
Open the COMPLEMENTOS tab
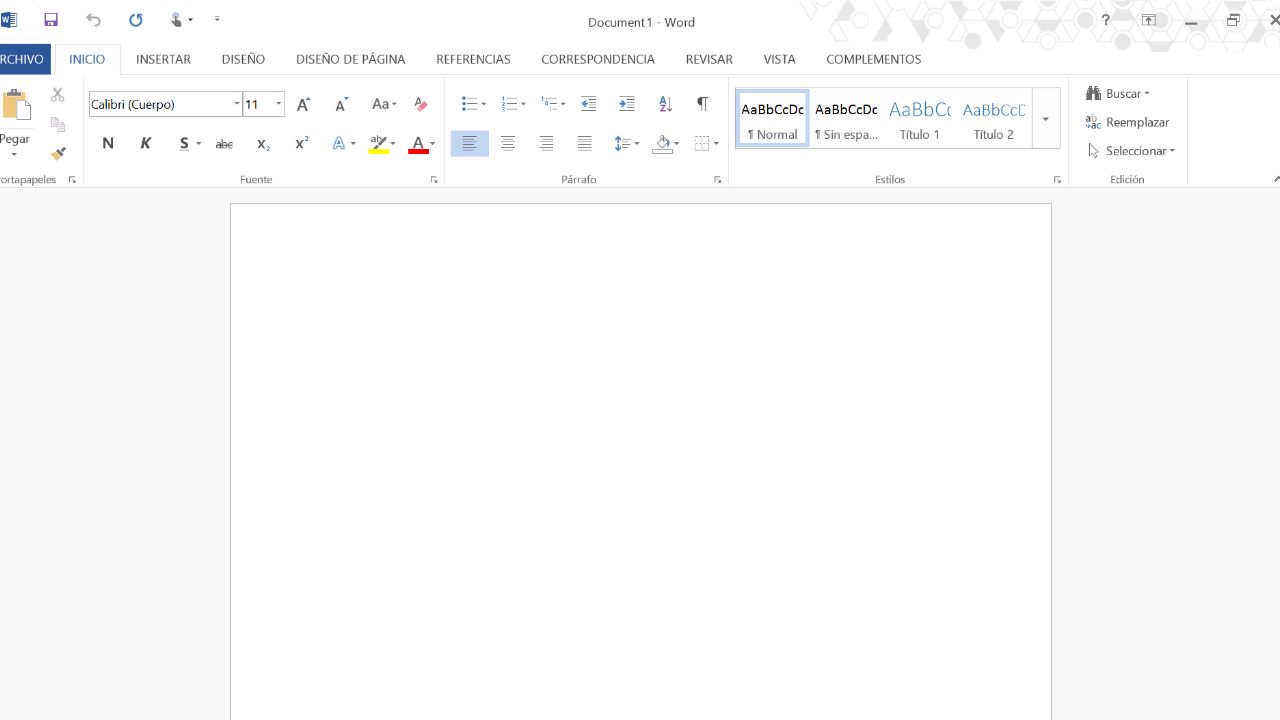[873, 59]
